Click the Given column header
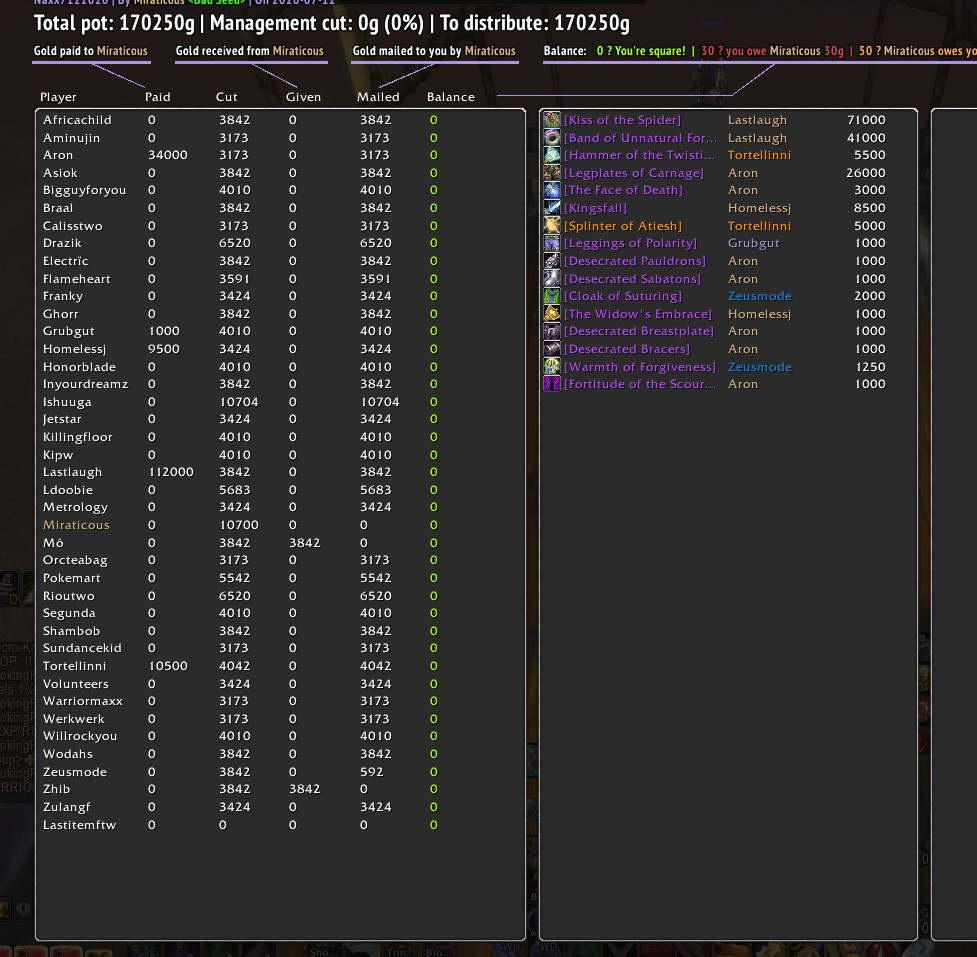This screenshot has height=957, width=977. (303, 97)
